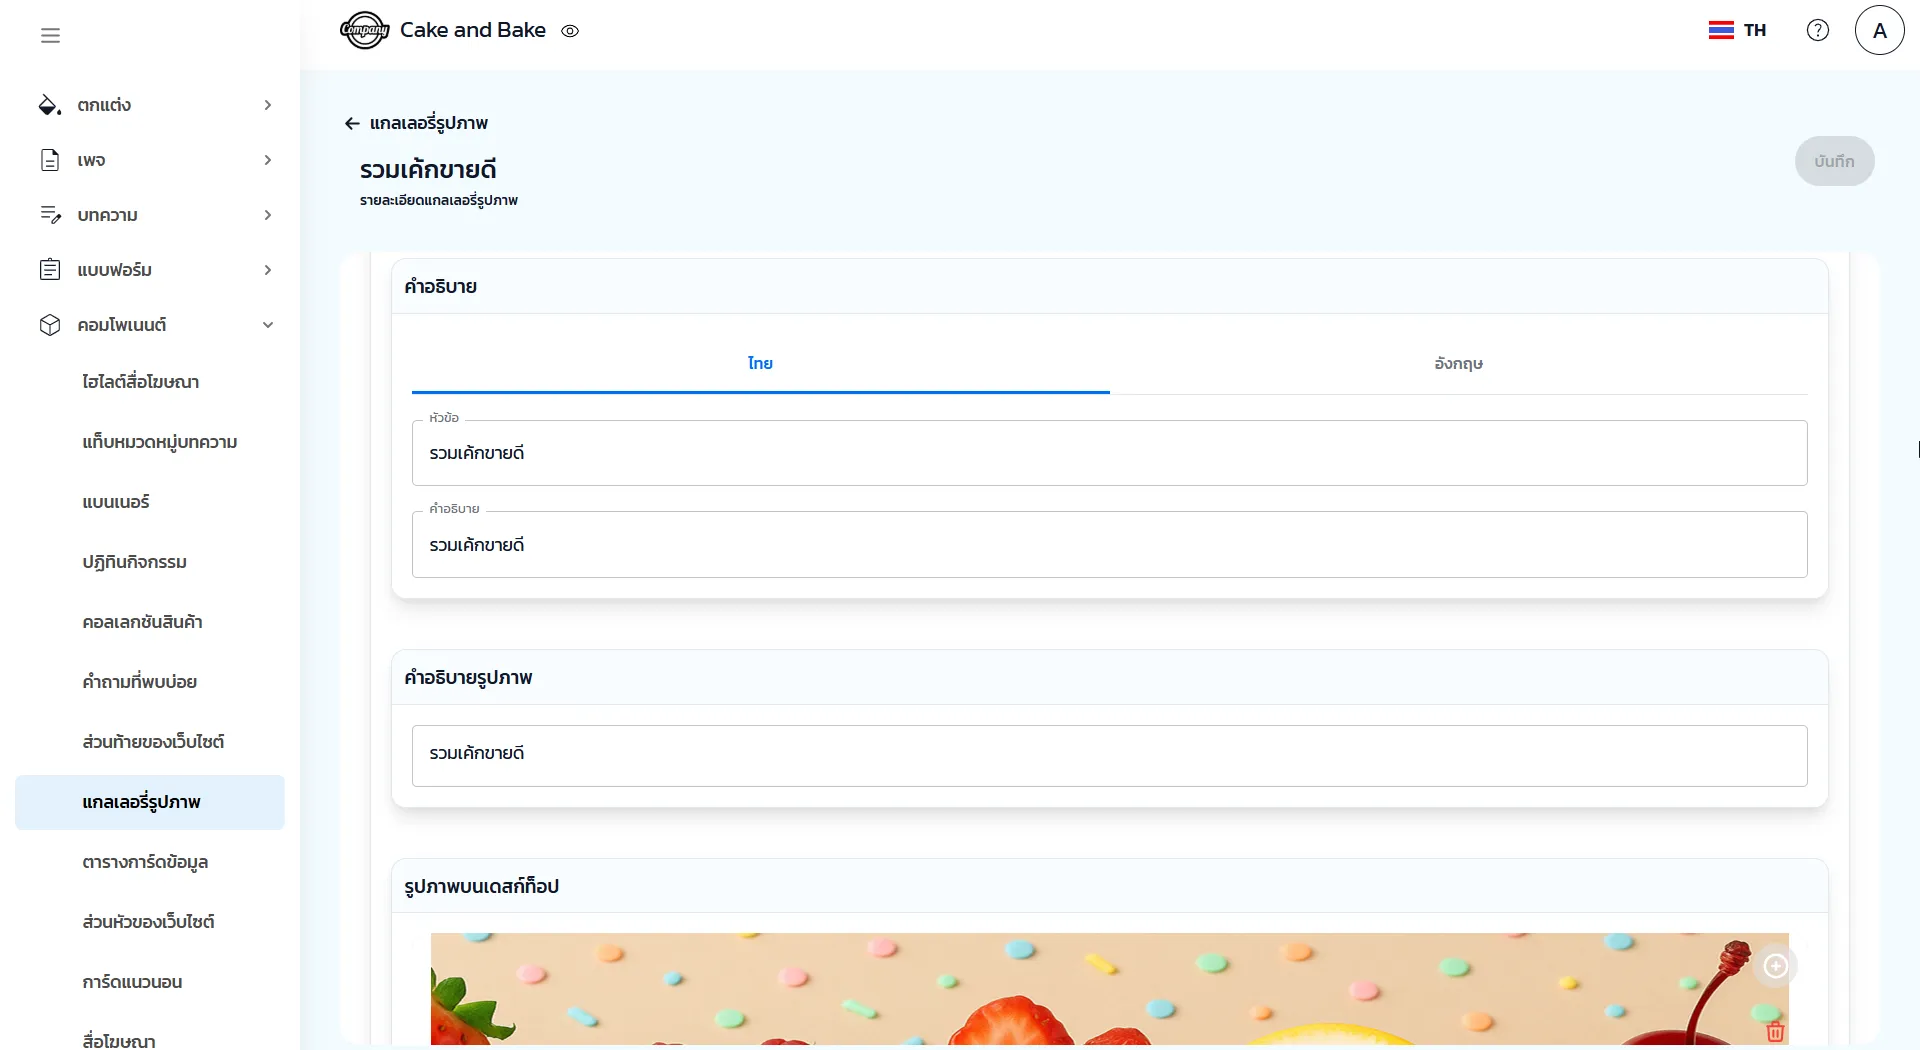Image resolution: width=1920 pixels, height=1050 pixels.
Task: Open the user avatar A menu
Action: pyautogui.click(x=1879, y=30)
